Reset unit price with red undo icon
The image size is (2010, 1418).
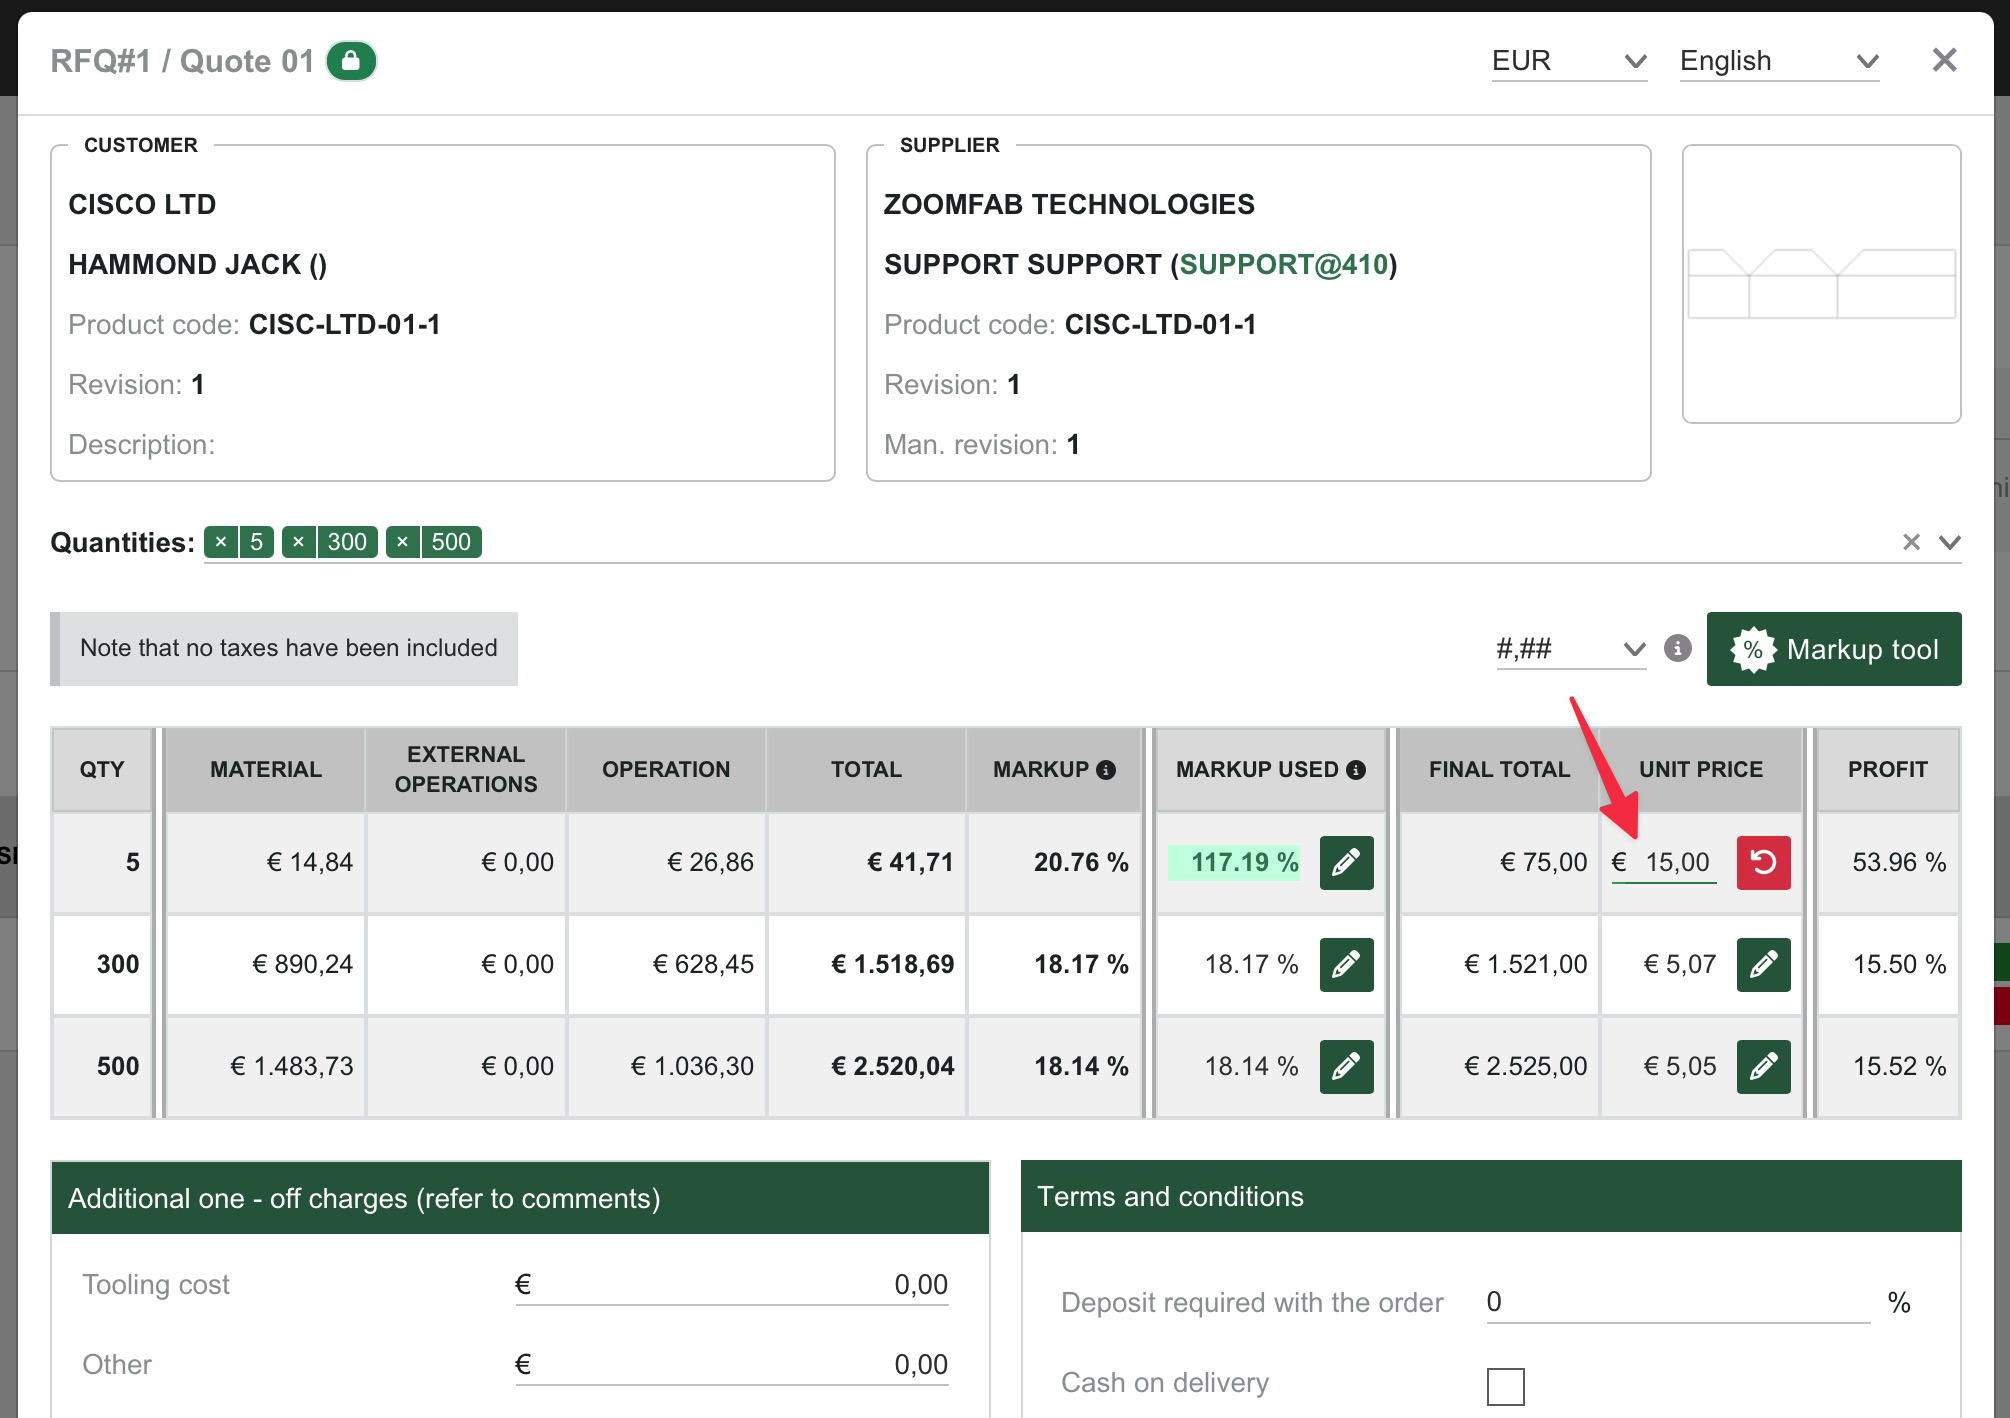(x=1763, y=862)
